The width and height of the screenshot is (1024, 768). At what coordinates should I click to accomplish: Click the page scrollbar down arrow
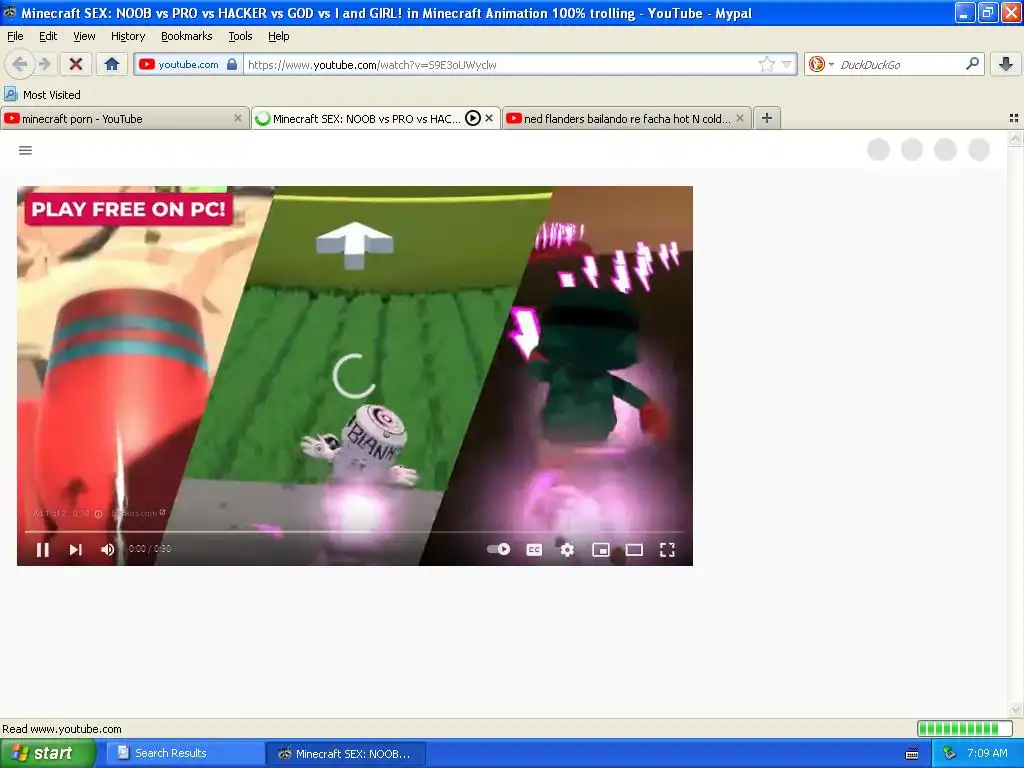[x=1015, y=710]
